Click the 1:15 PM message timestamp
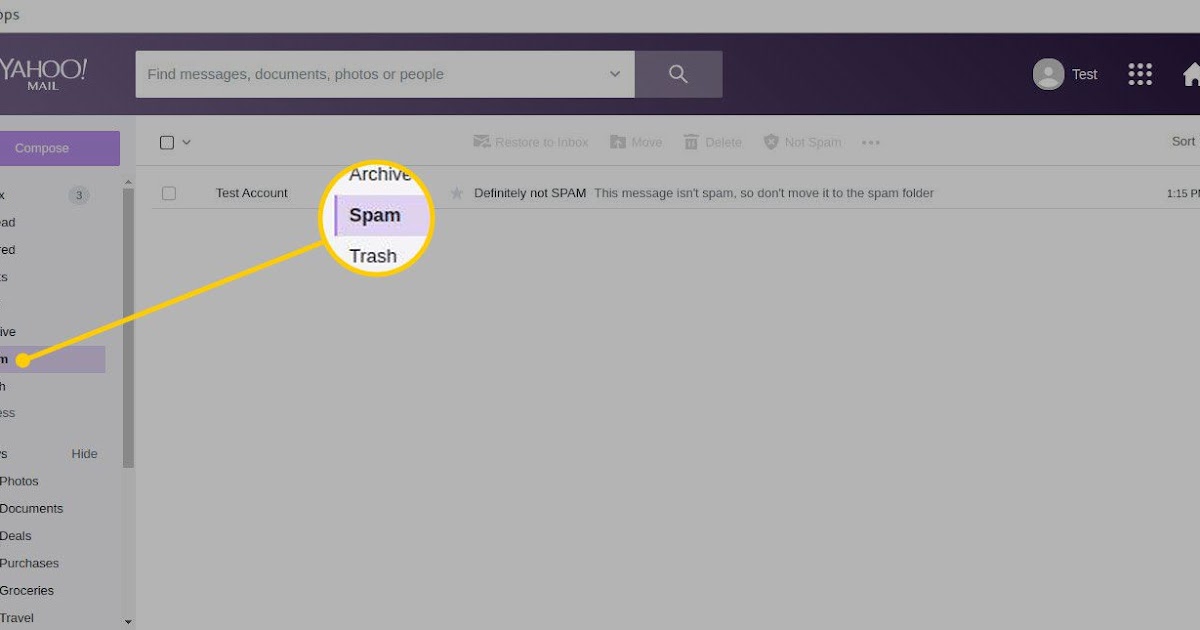 click(1183, 193)
